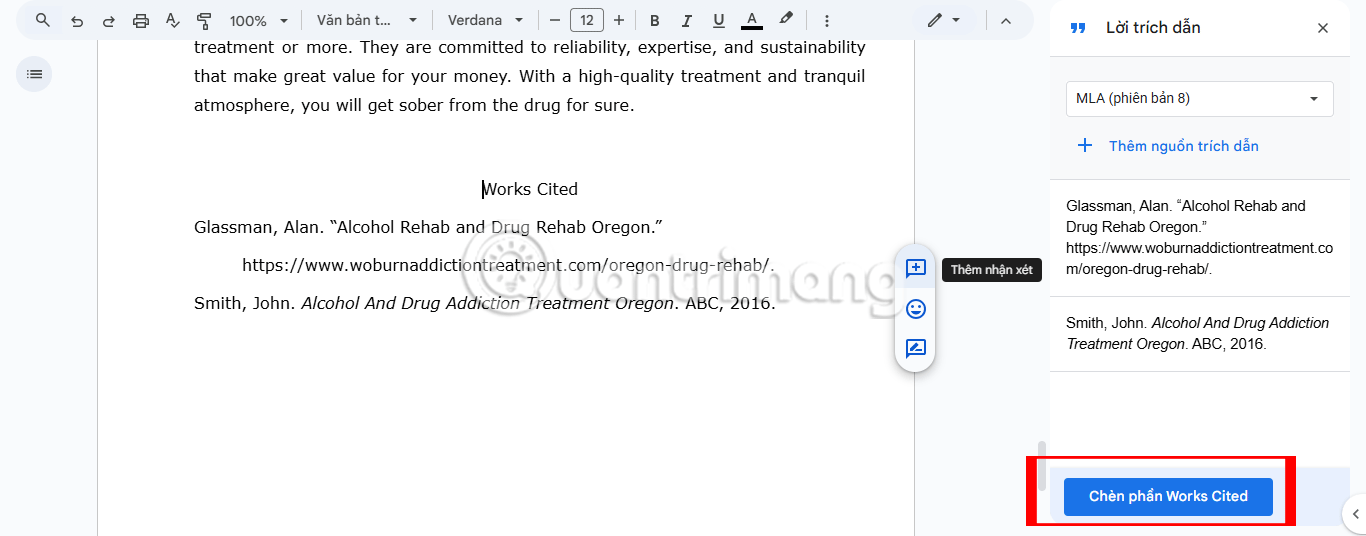Open the three-dot more options menu

826,20
